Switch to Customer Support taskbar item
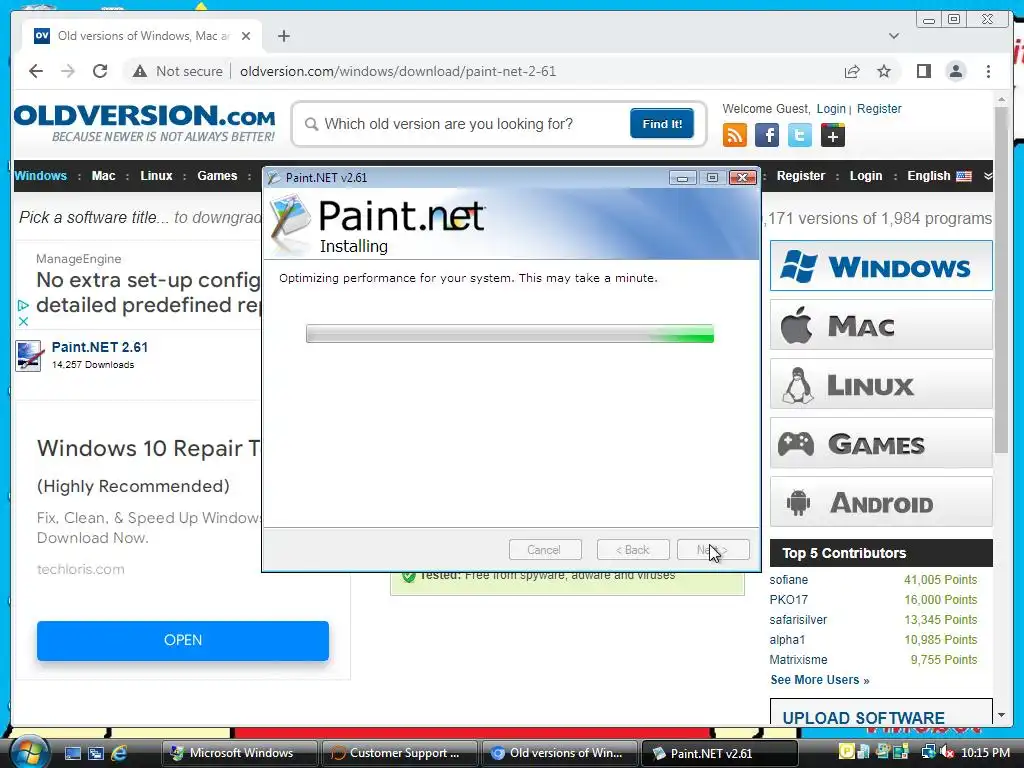1024x768 pixels. click(x=400, y=753)
